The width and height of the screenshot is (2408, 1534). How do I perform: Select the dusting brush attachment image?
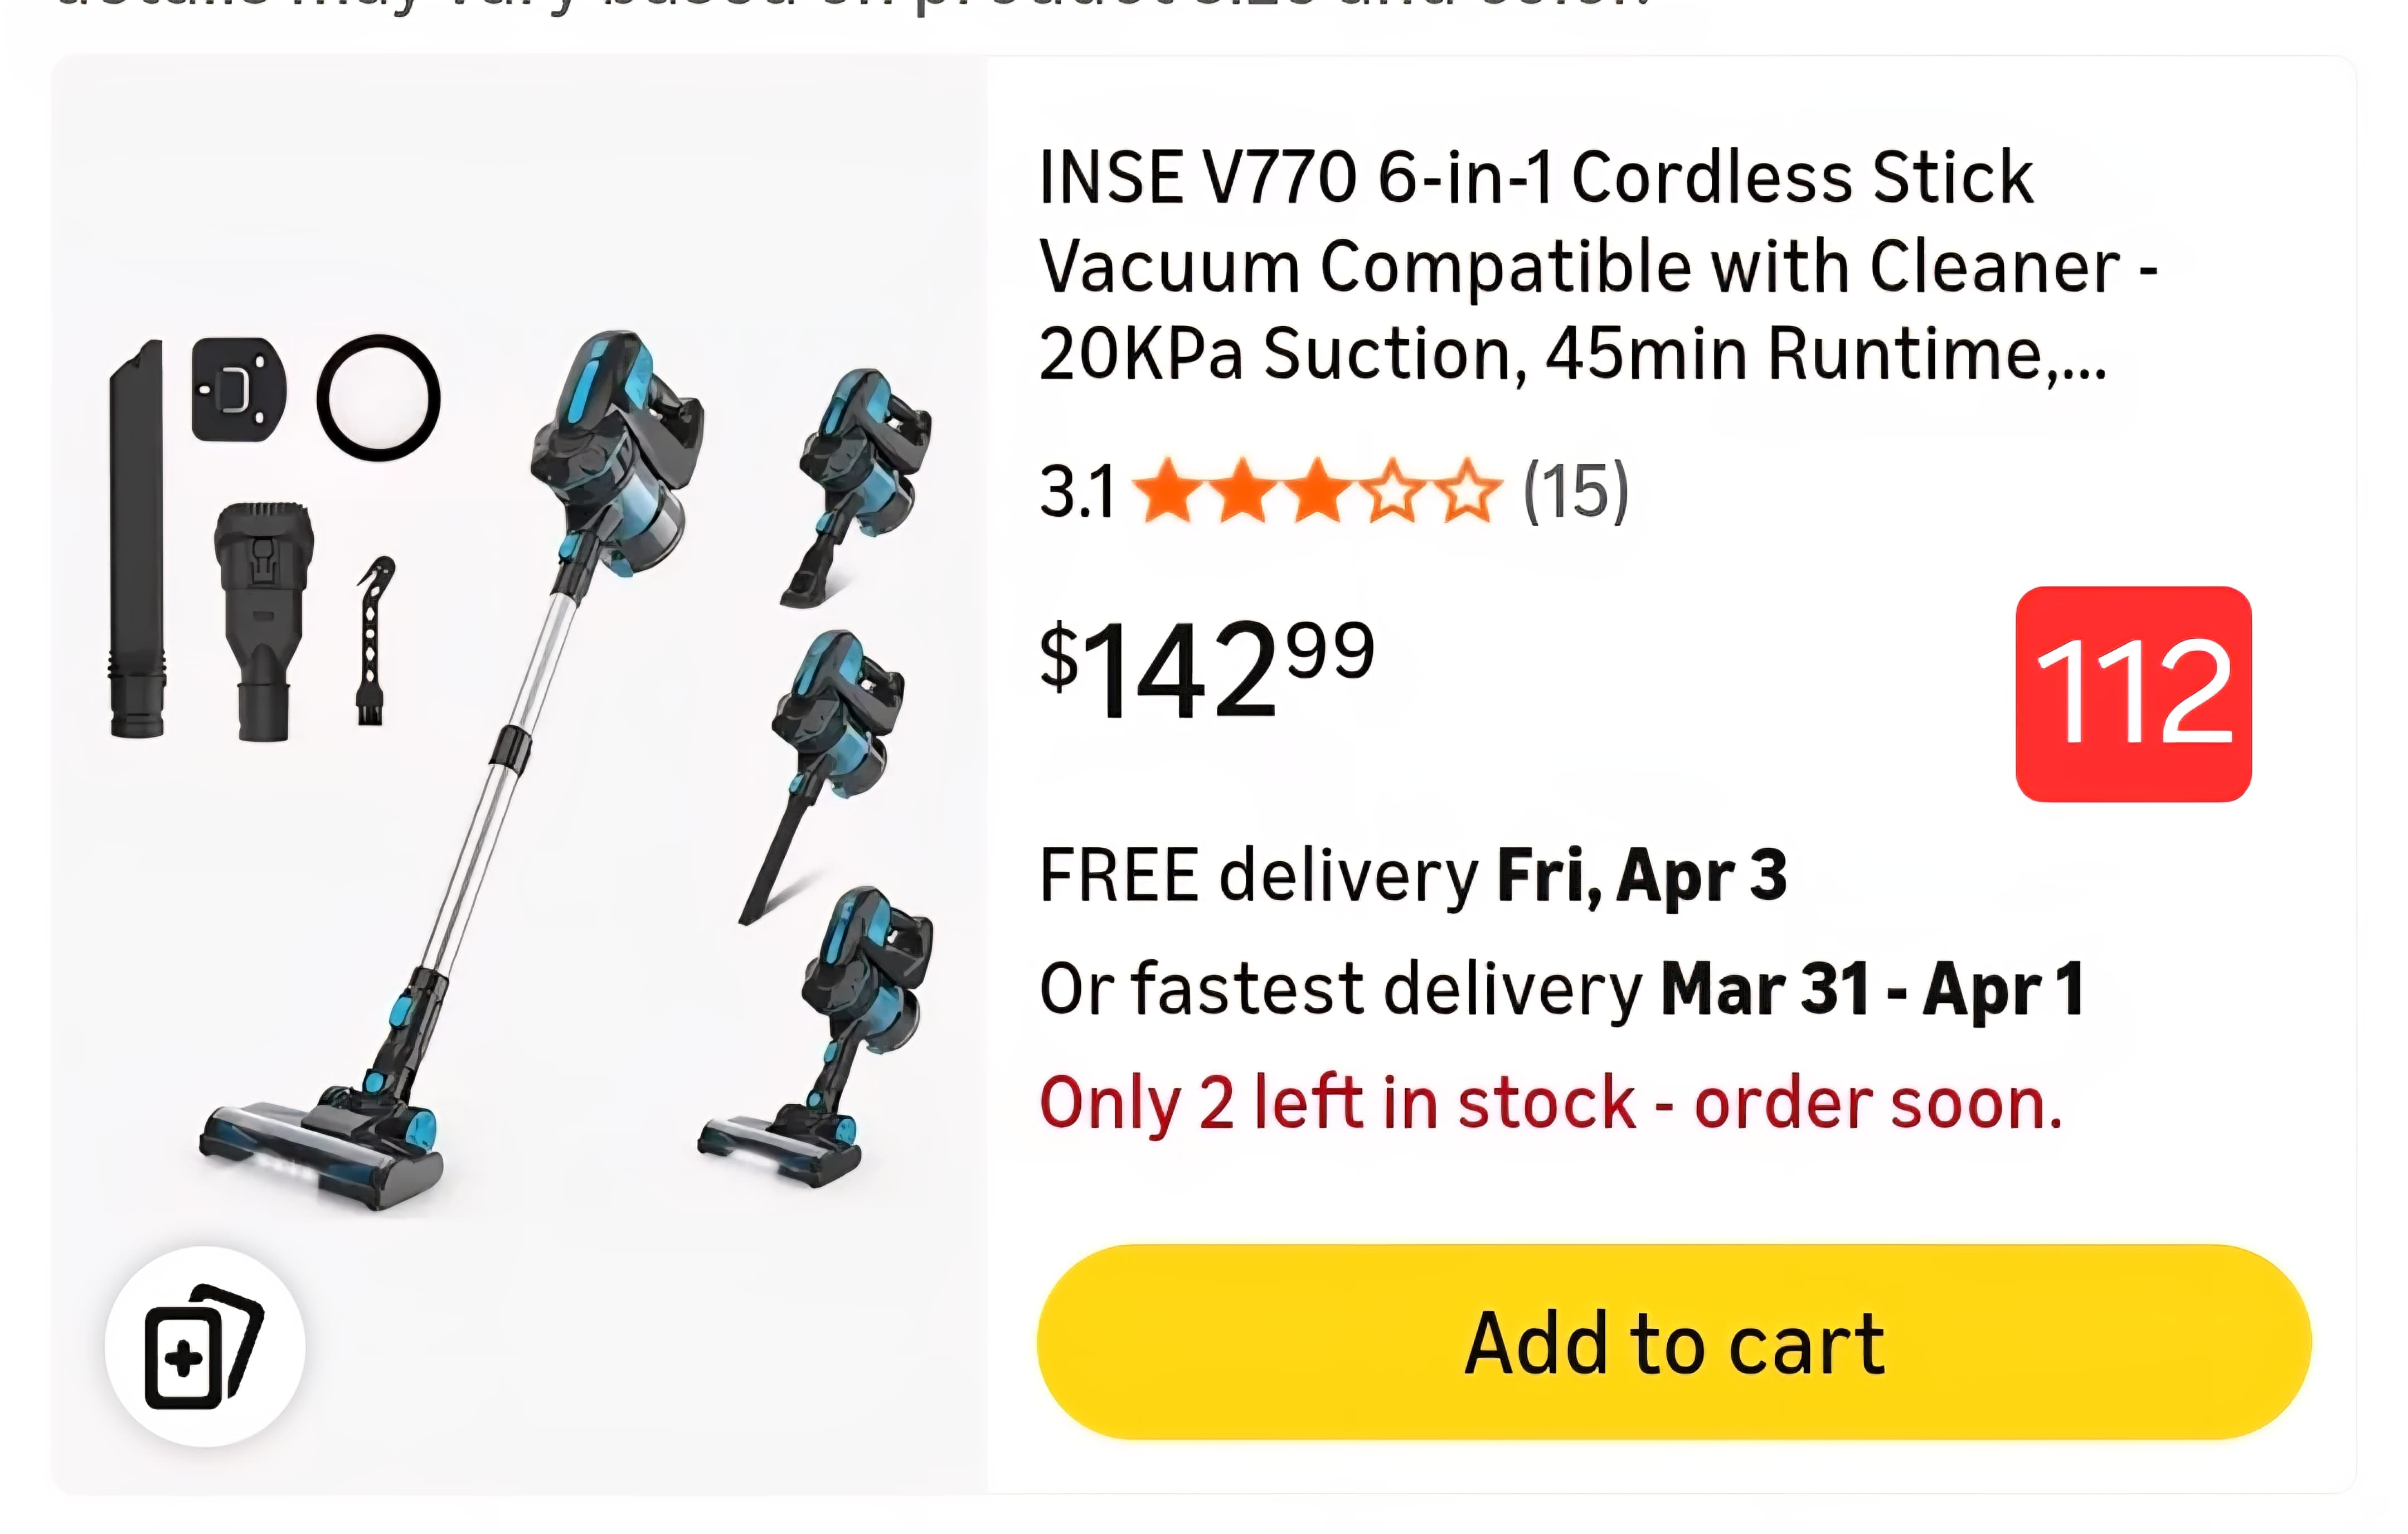pyautogui.click(x=263, y=620)
